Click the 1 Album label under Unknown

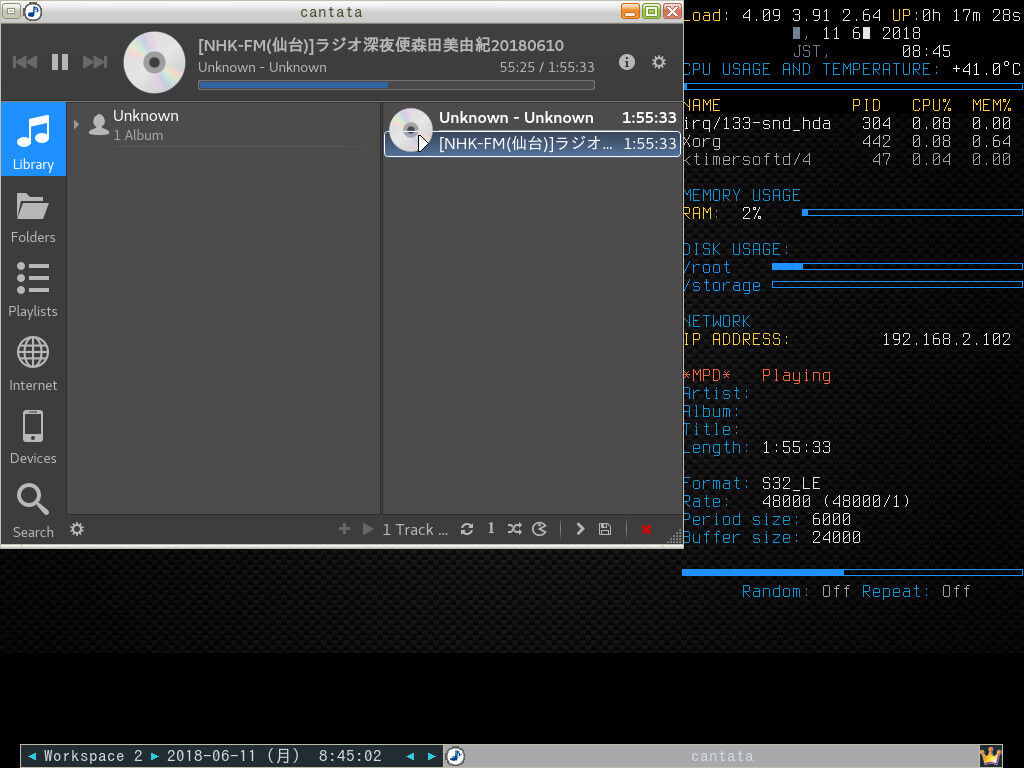coord(138,135)
